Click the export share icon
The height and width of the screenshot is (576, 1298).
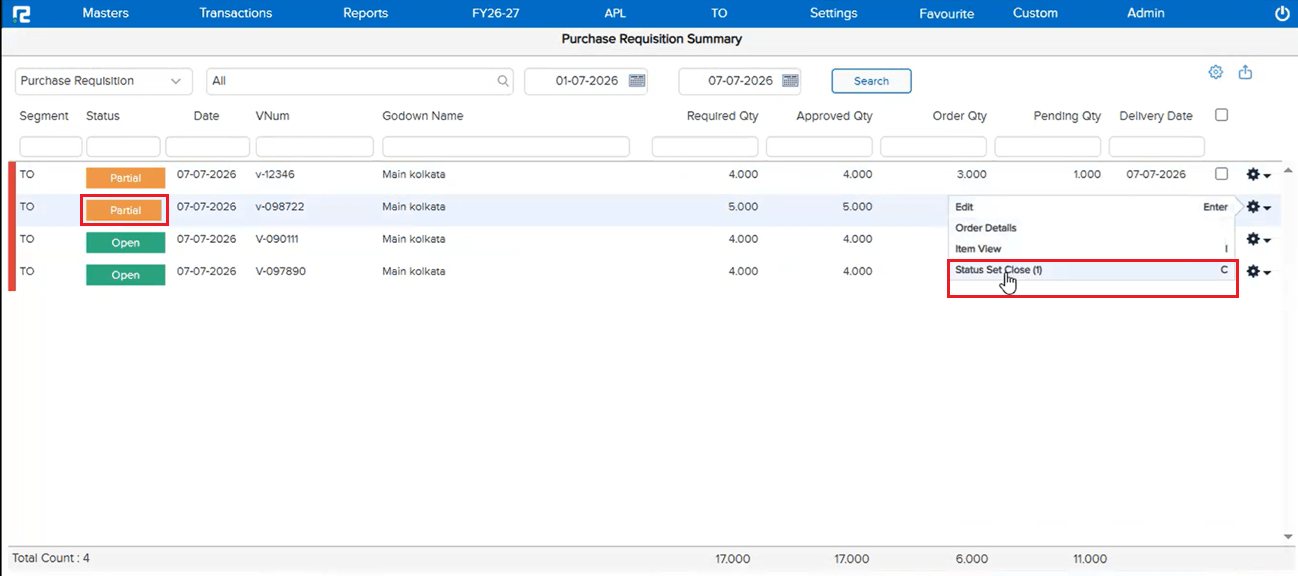(1245, 72)
